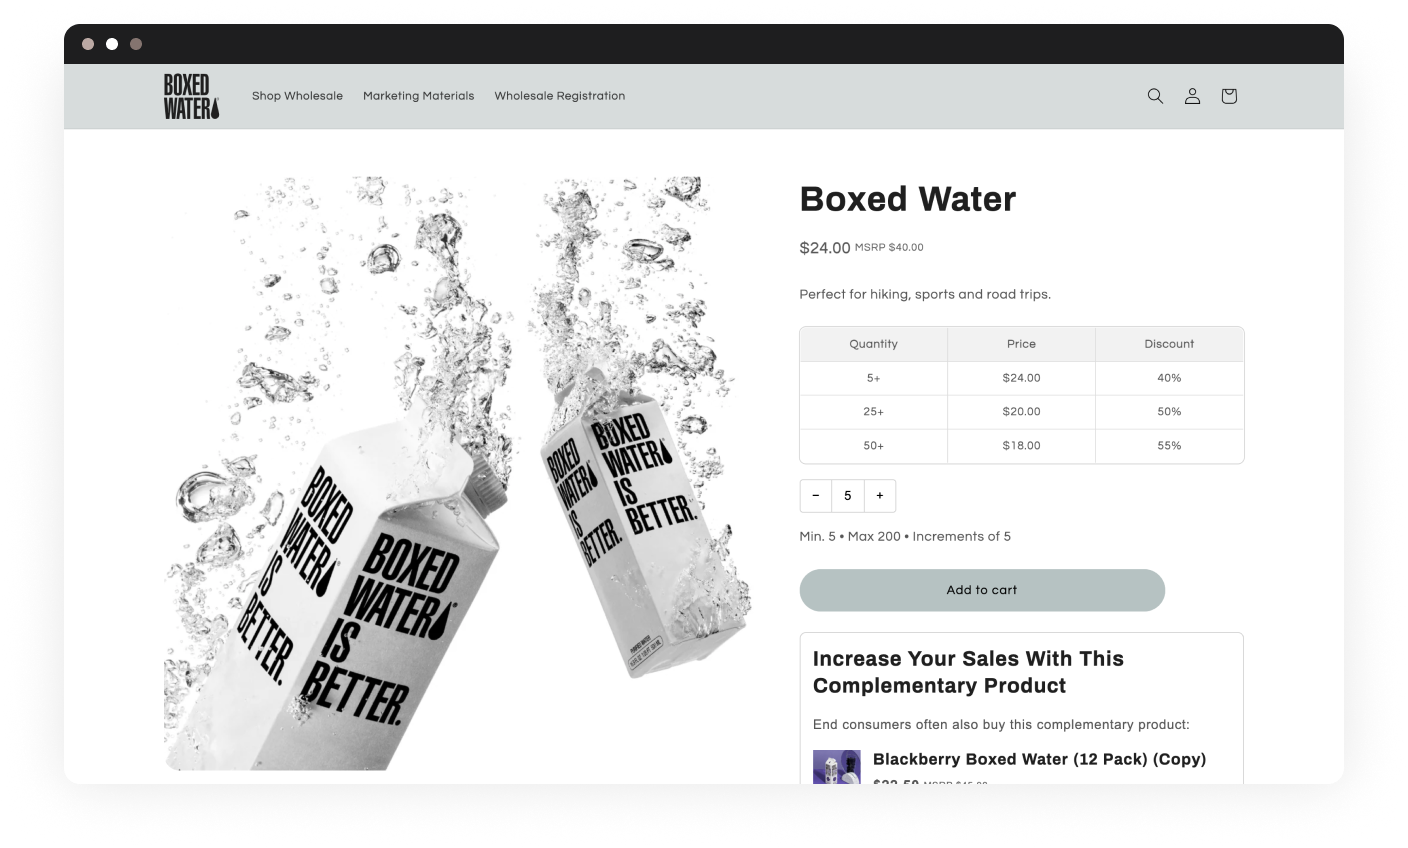Image resolution: width=1408 pixels, height=848 pixels.
Task: Increase quantity with the plus button
Action: tap(880, 496)
